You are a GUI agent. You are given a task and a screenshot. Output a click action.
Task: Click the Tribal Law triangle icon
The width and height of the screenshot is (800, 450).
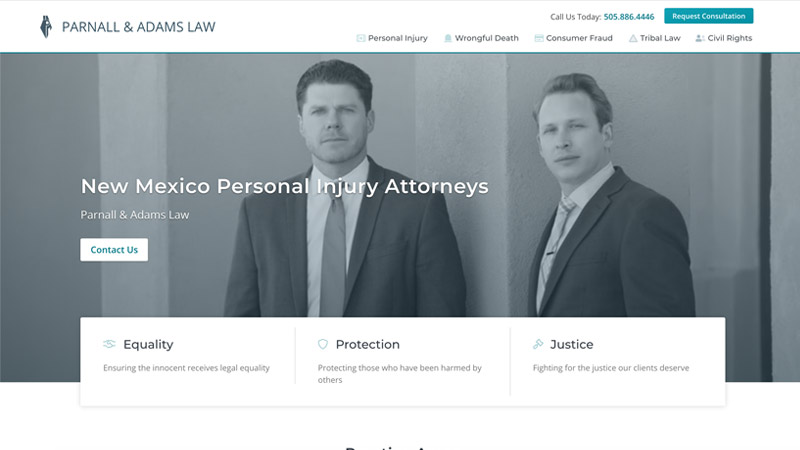point(633,38)
